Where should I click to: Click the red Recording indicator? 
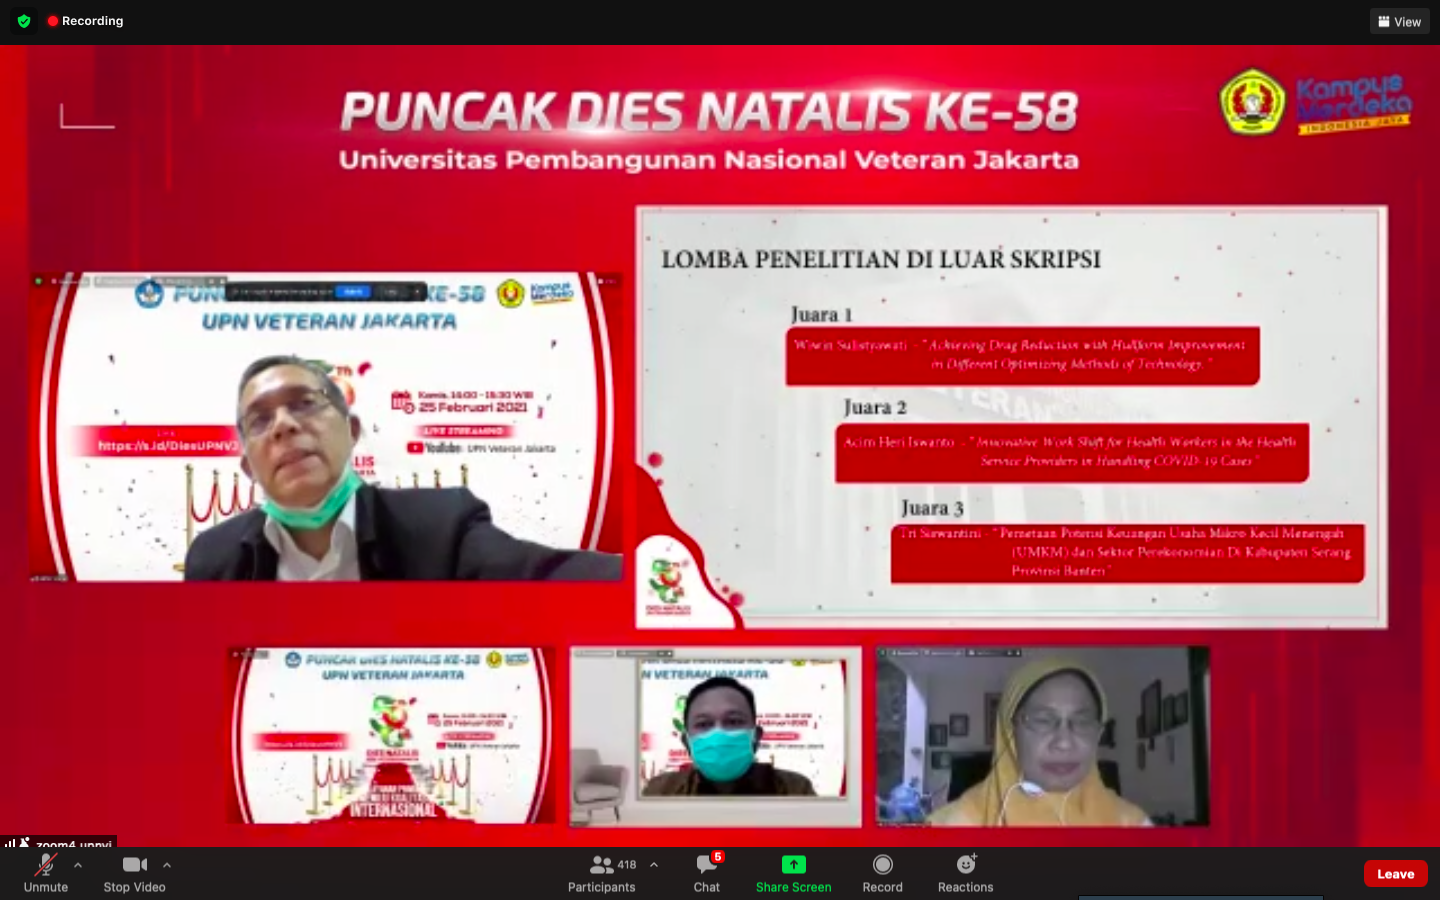tap(86, 21)
